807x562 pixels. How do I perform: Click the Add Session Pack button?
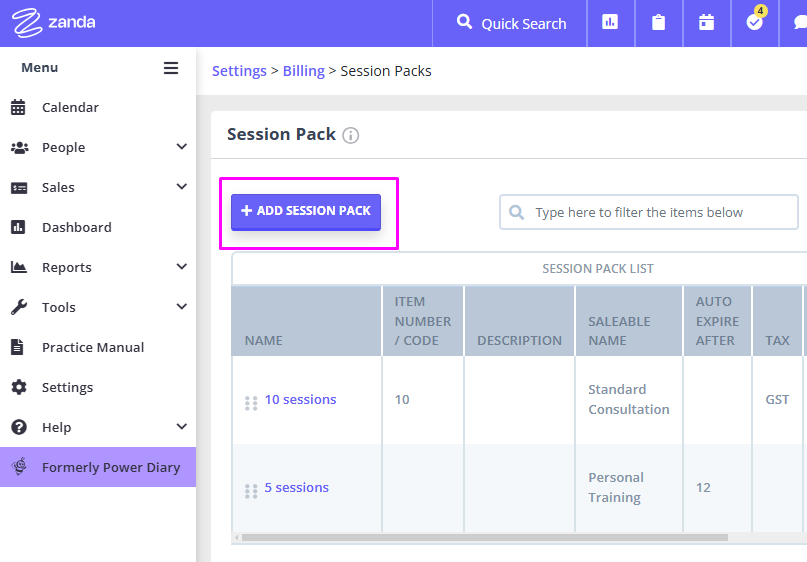tap(306, 212)
